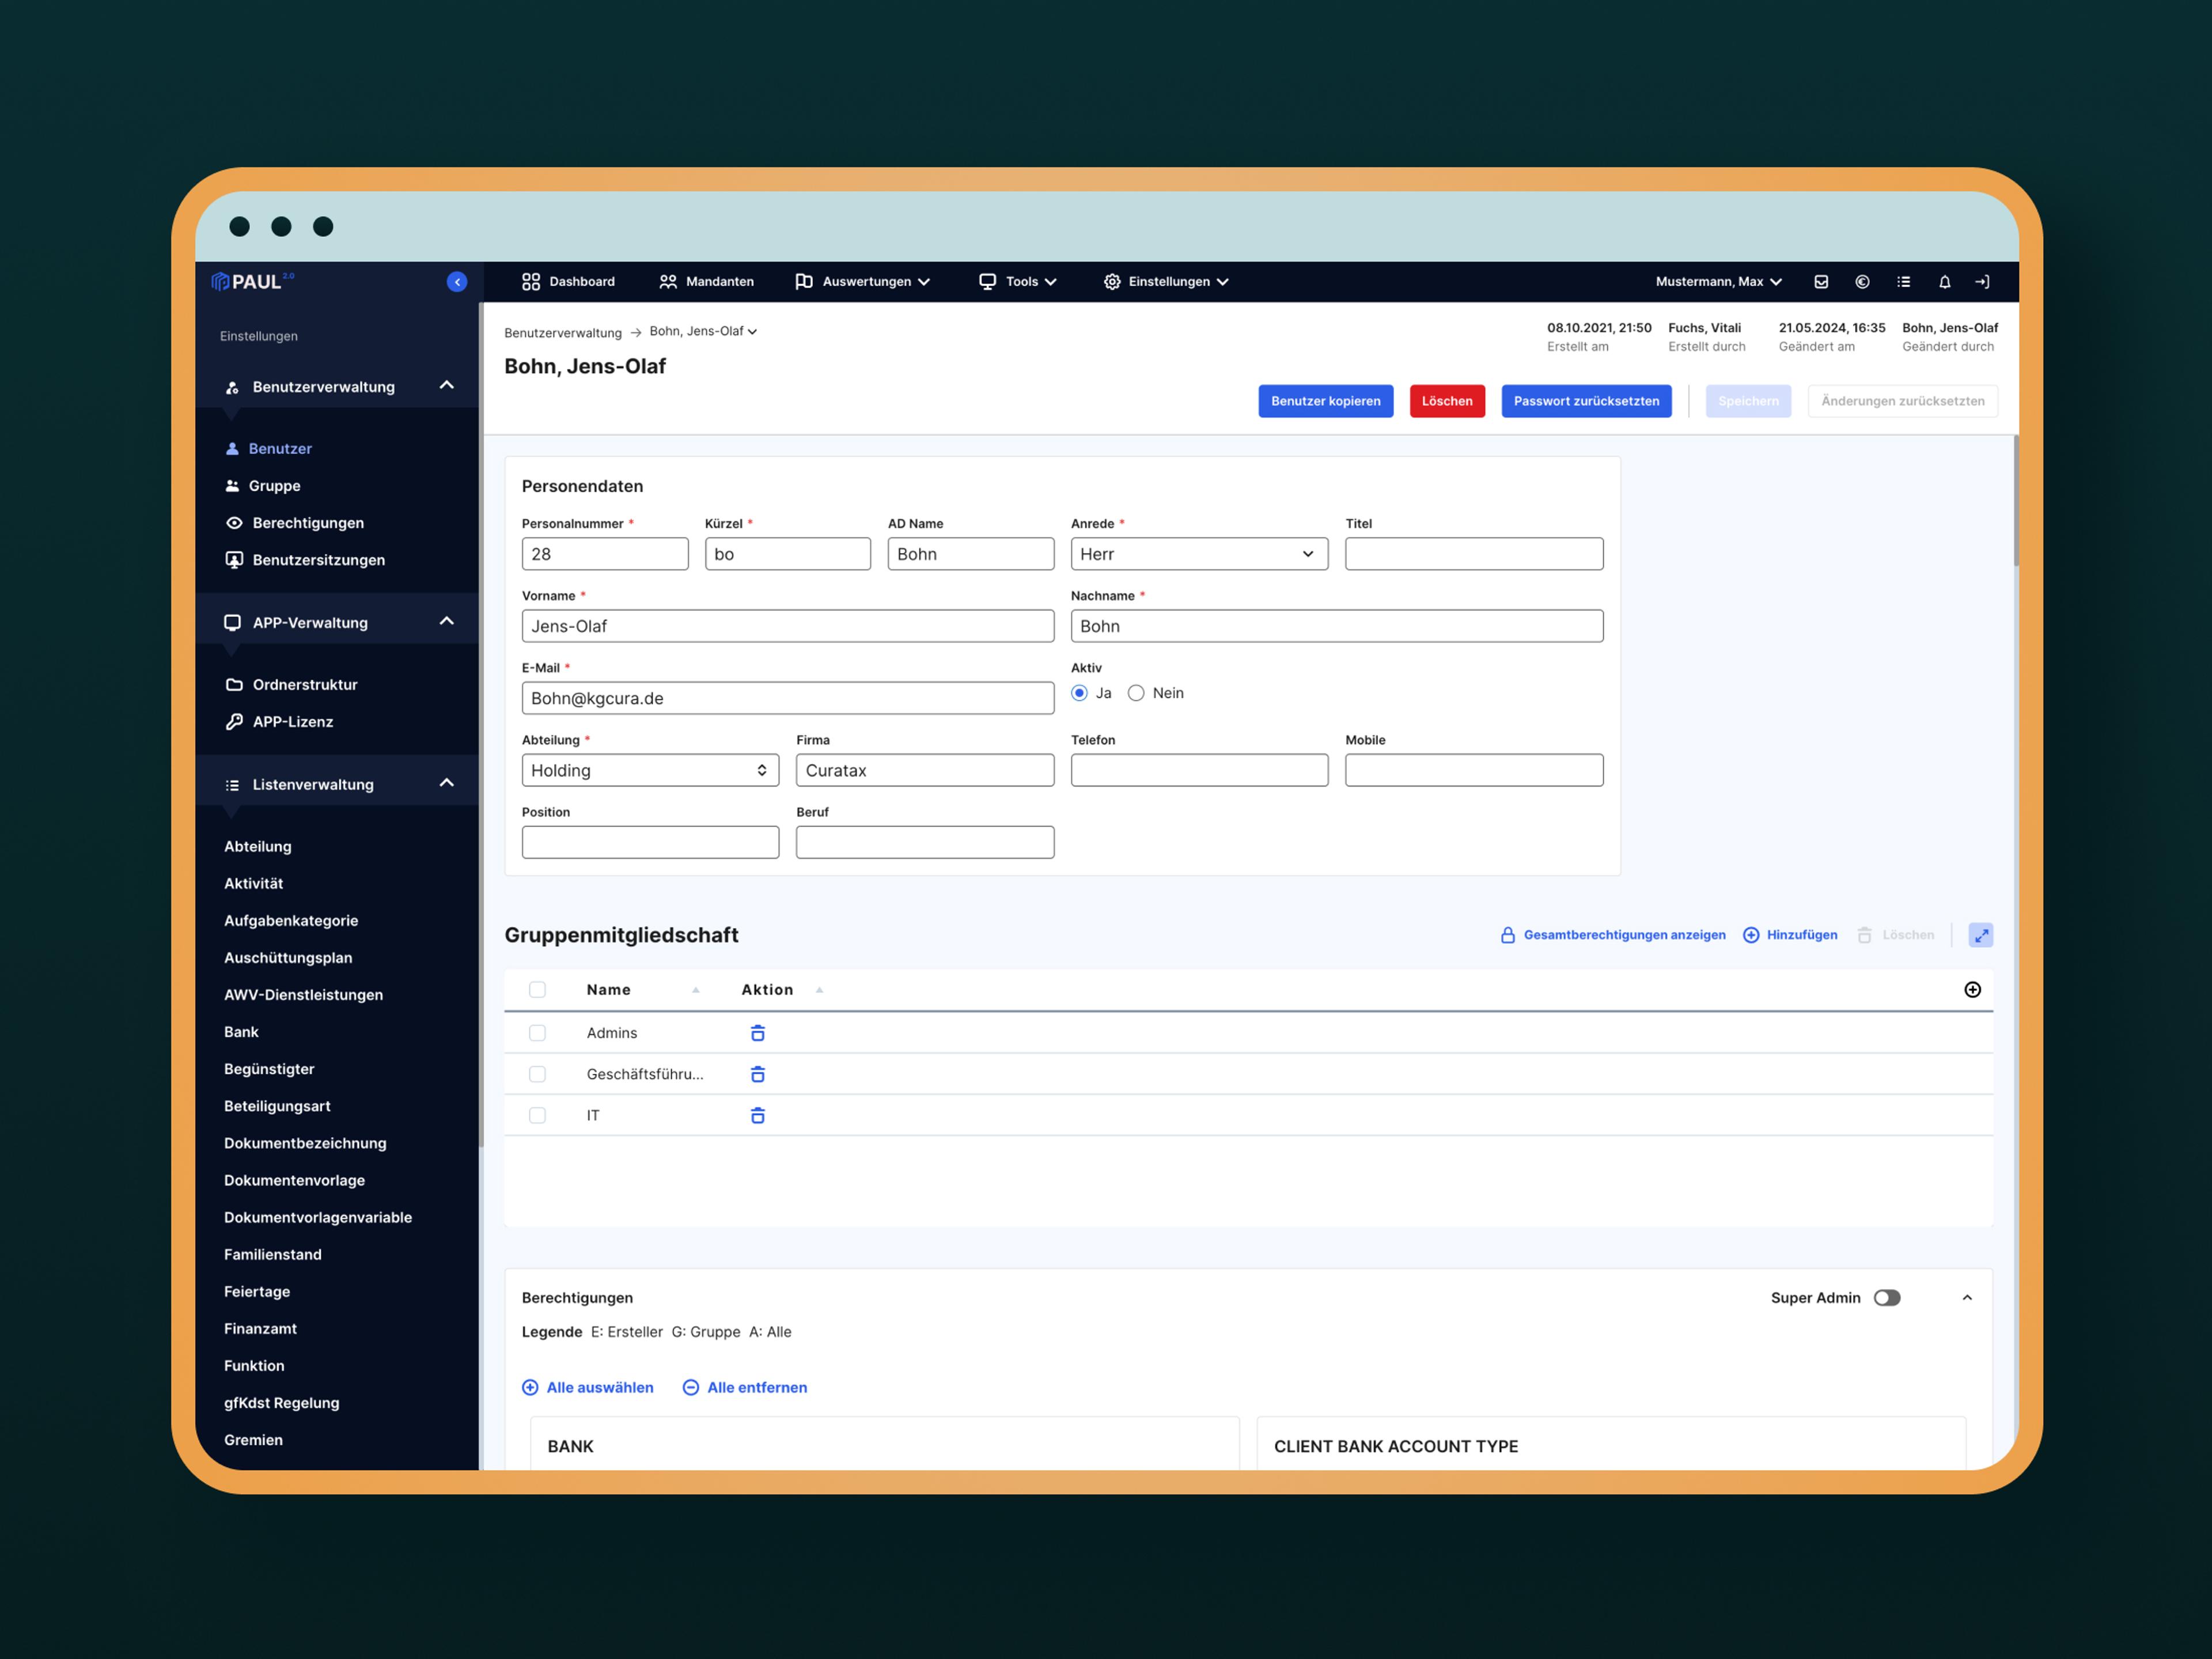Screen dimensions: 2212x1659
Task: Collapse the Listenverwaltung sidebar section
Action: (446, 783)
